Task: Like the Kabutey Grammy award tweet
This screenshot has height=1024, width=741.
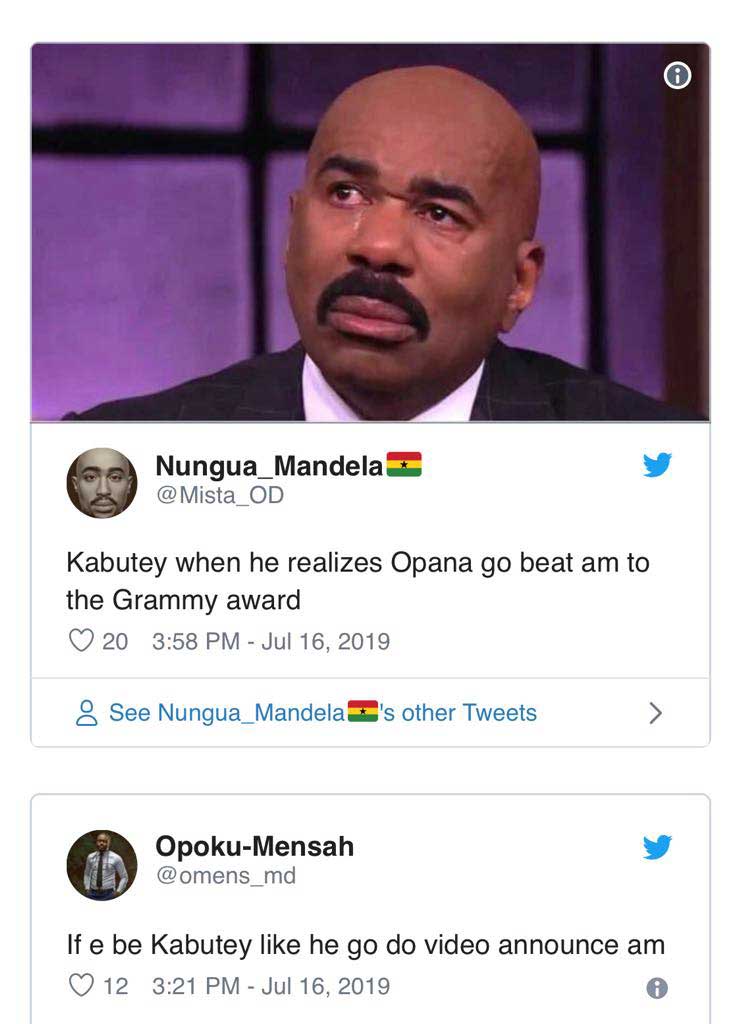Action: 81,641
